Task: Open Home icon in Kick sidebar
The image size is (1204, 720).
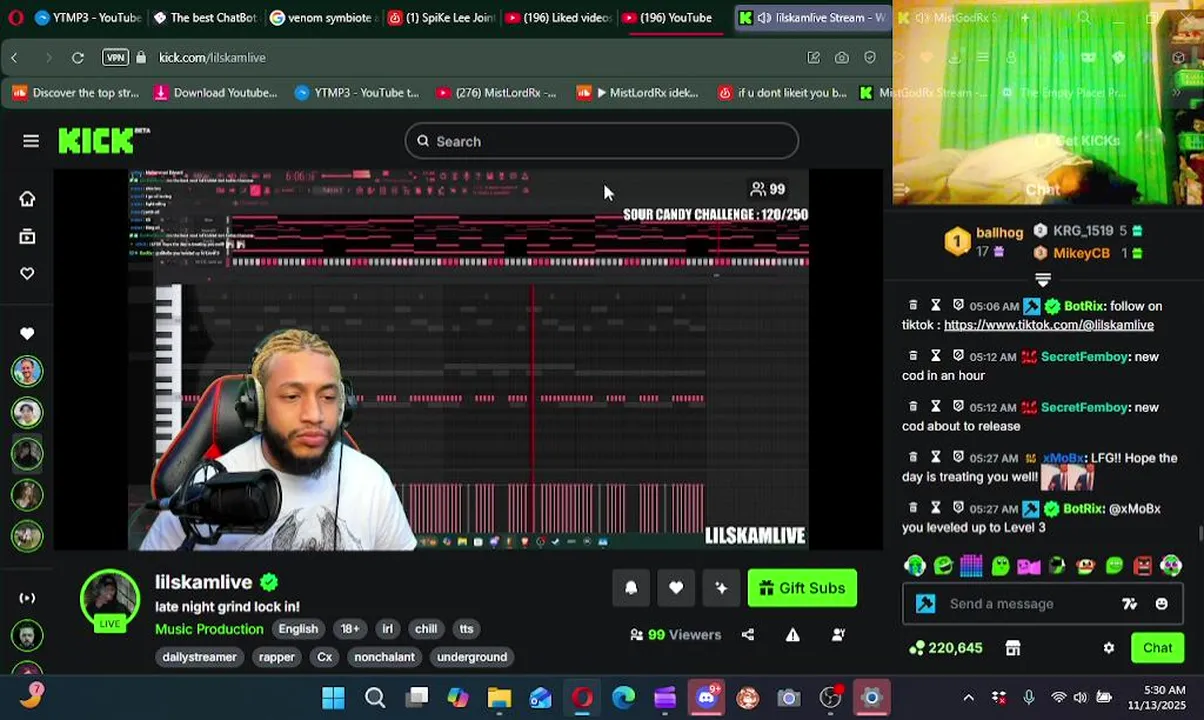Action: coord(27,199)
